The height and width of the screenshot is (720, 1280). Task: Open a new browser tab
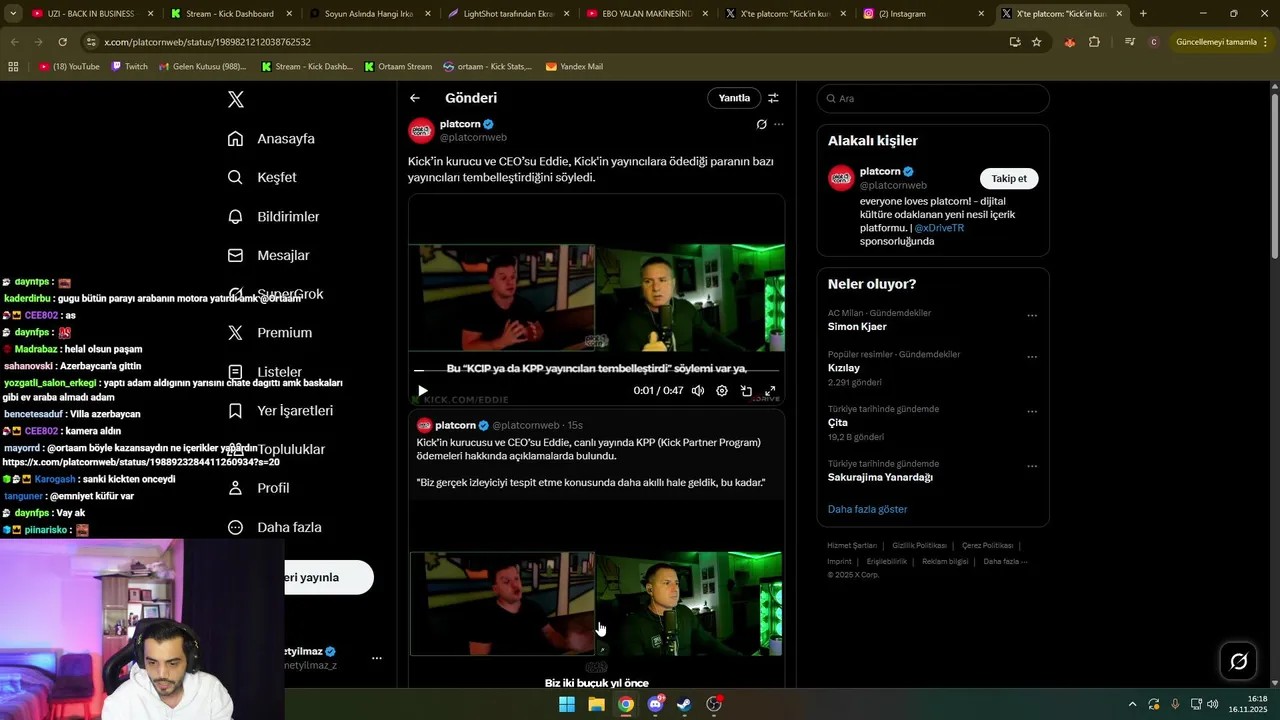pyautogui.click(x=1143, y=14)
